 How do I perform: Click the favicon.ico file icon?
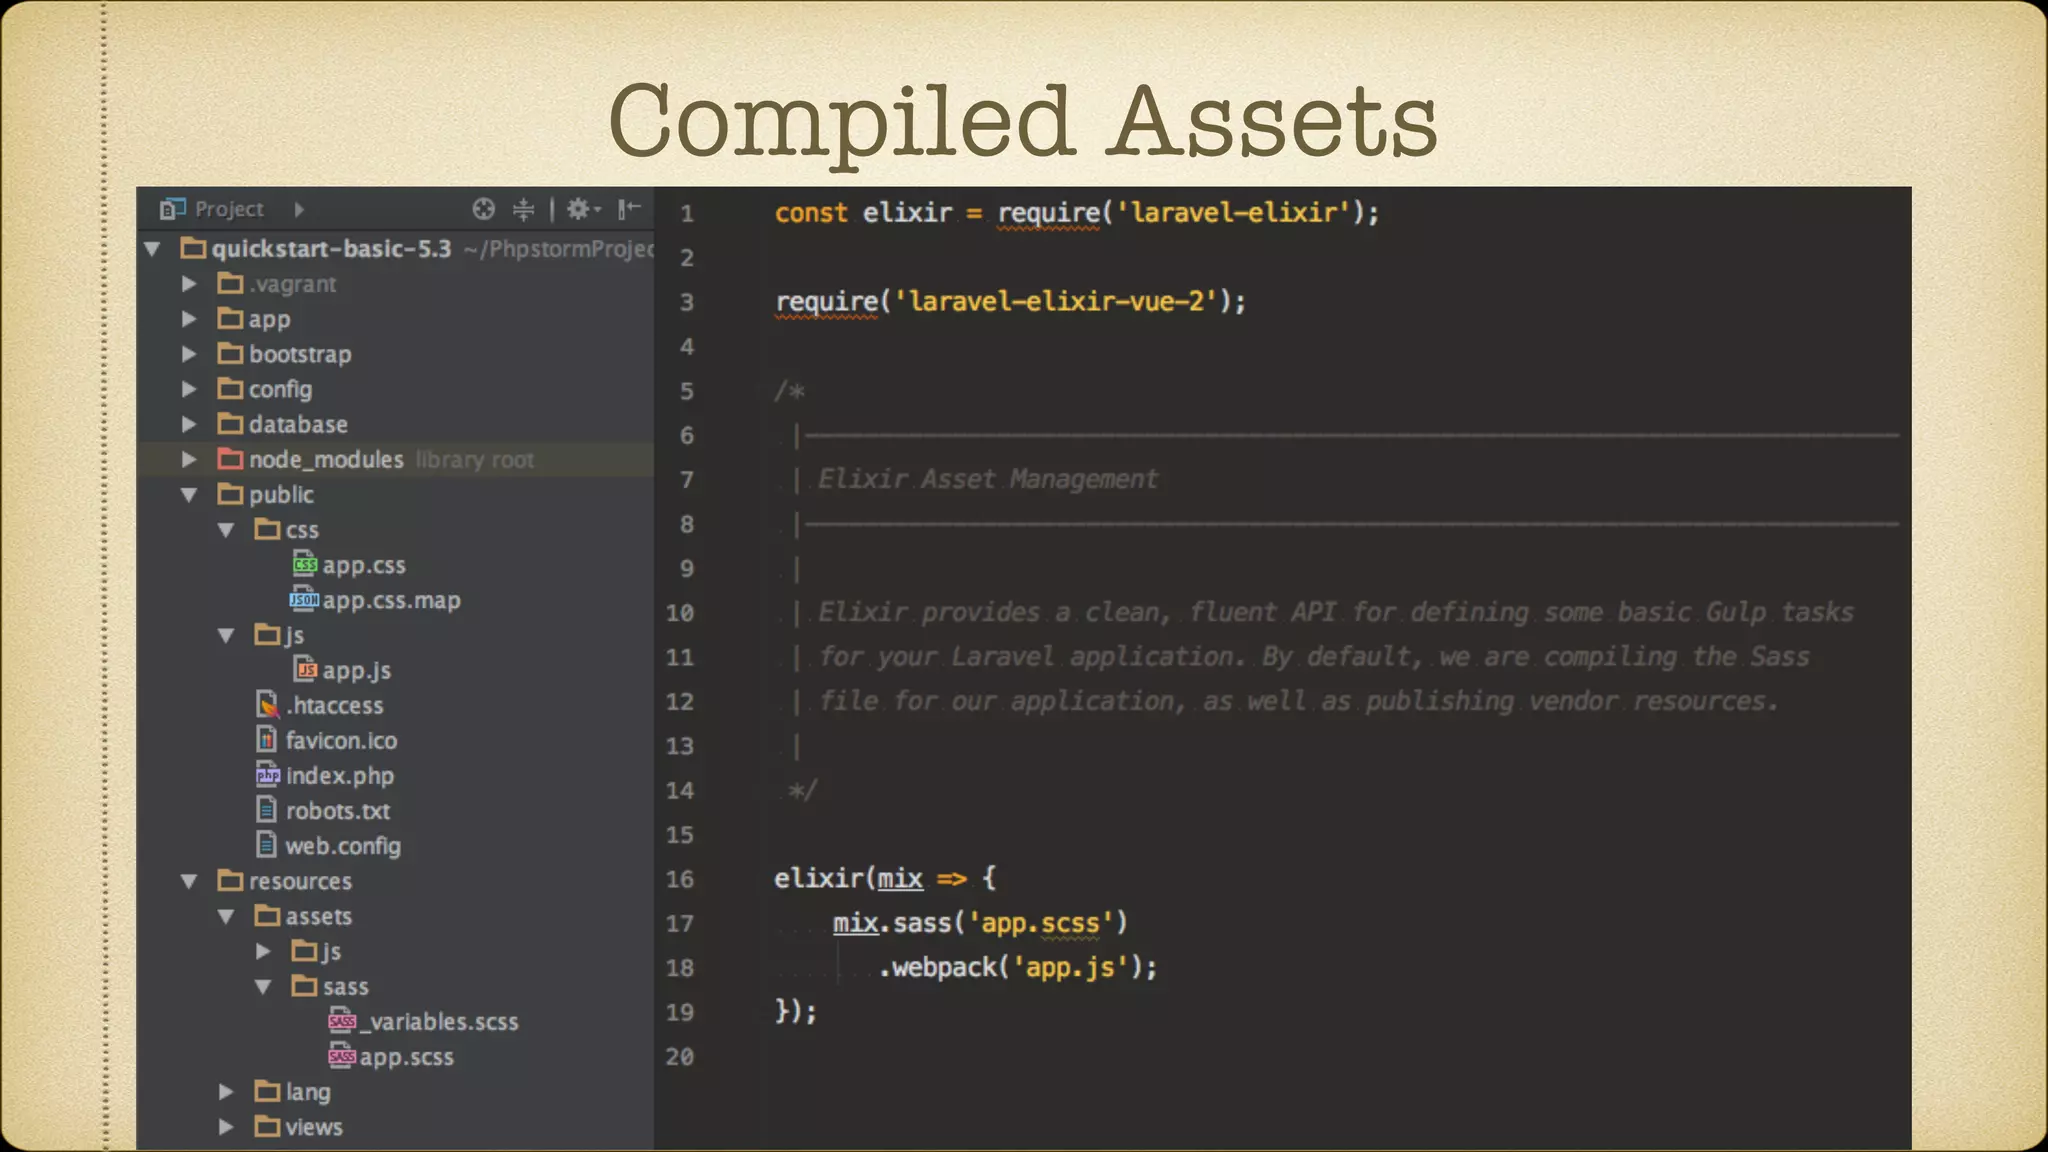pos(267,739)
